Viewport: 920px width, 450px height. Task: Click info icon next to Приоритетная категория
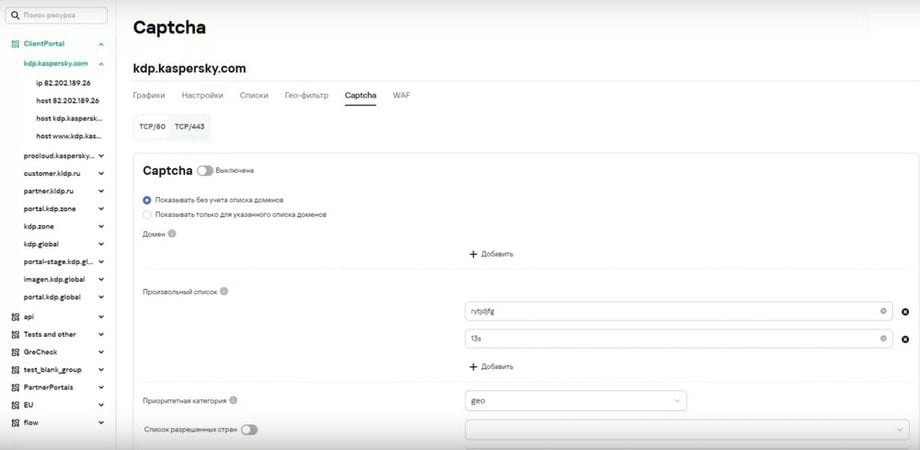233,401
